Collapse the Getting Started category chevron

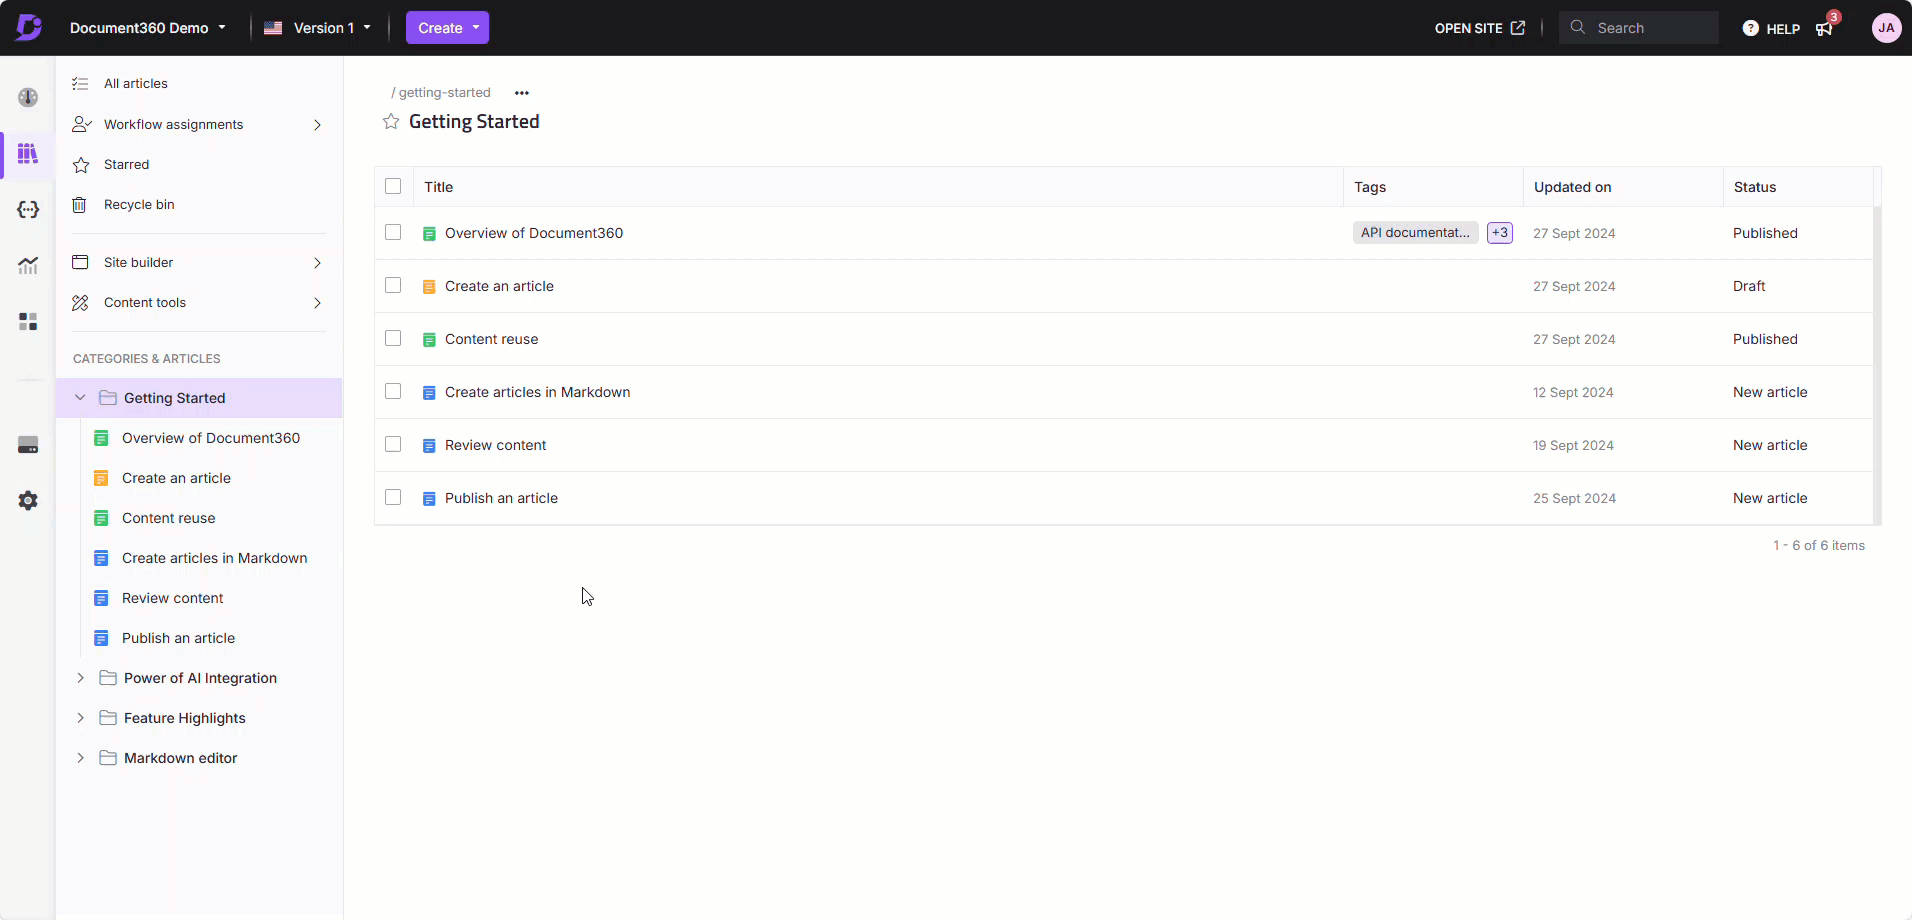click(81, 398)
